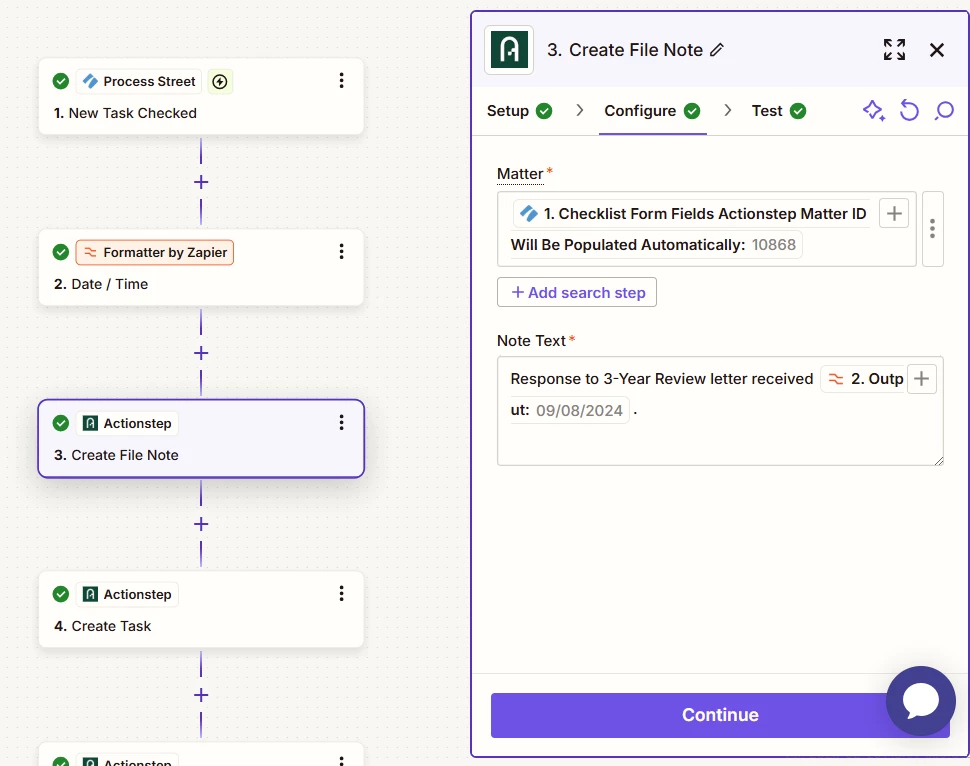Open the chat support bubble
Screen dimensions: 970x766
point(920,701)
